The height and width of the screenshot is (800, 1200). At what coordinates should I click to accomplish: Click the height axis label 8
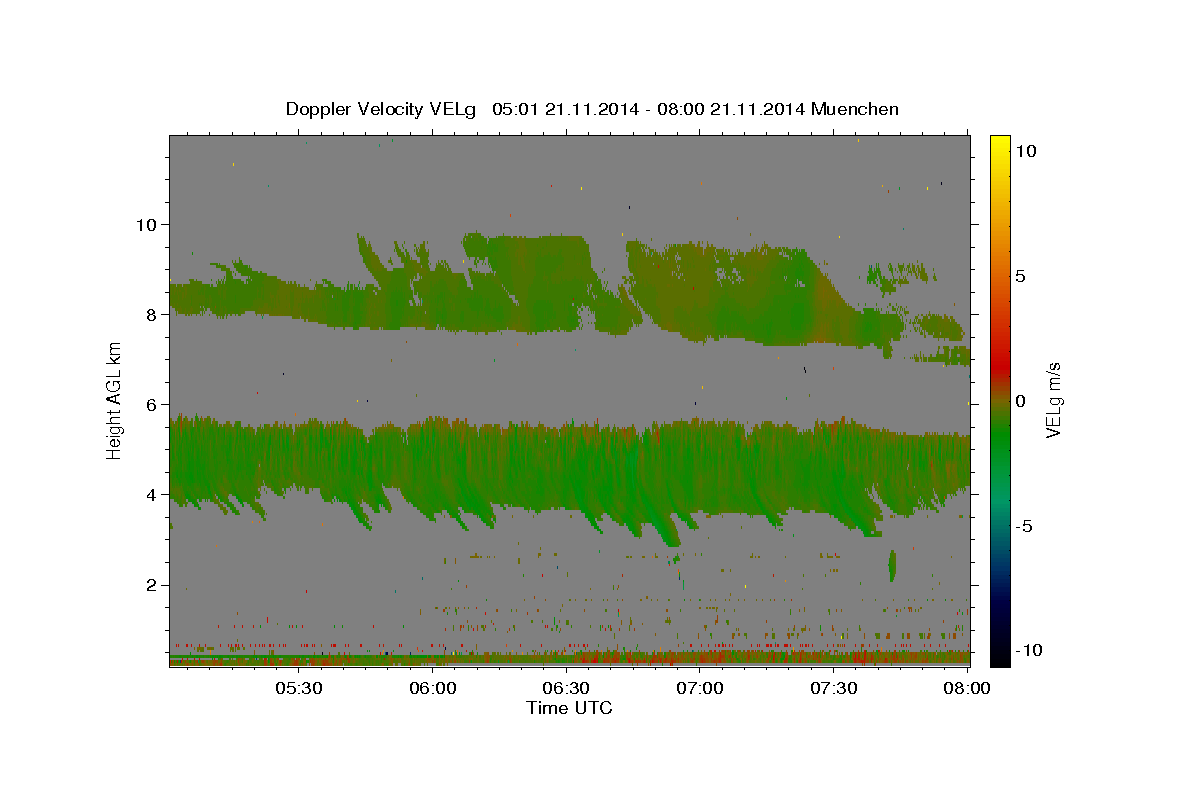click(151, 314)
